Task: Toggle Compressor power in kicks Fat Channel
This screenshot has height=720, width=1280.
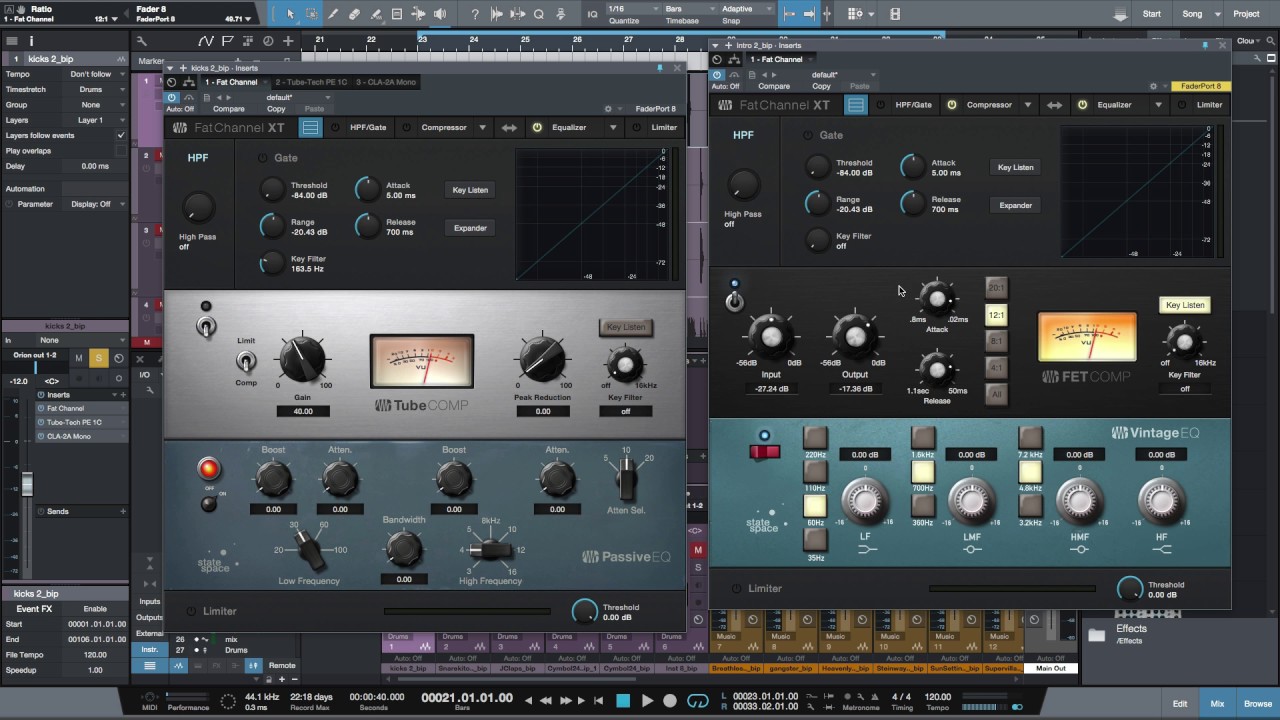Action: tap(407, 127)
